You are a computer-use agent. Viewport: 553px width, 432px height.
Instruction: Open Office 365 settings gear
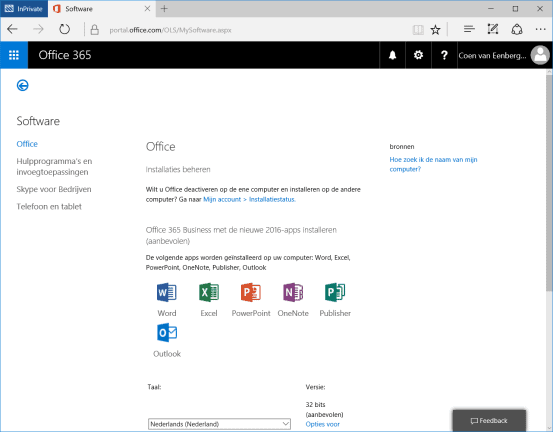point(418,55)
